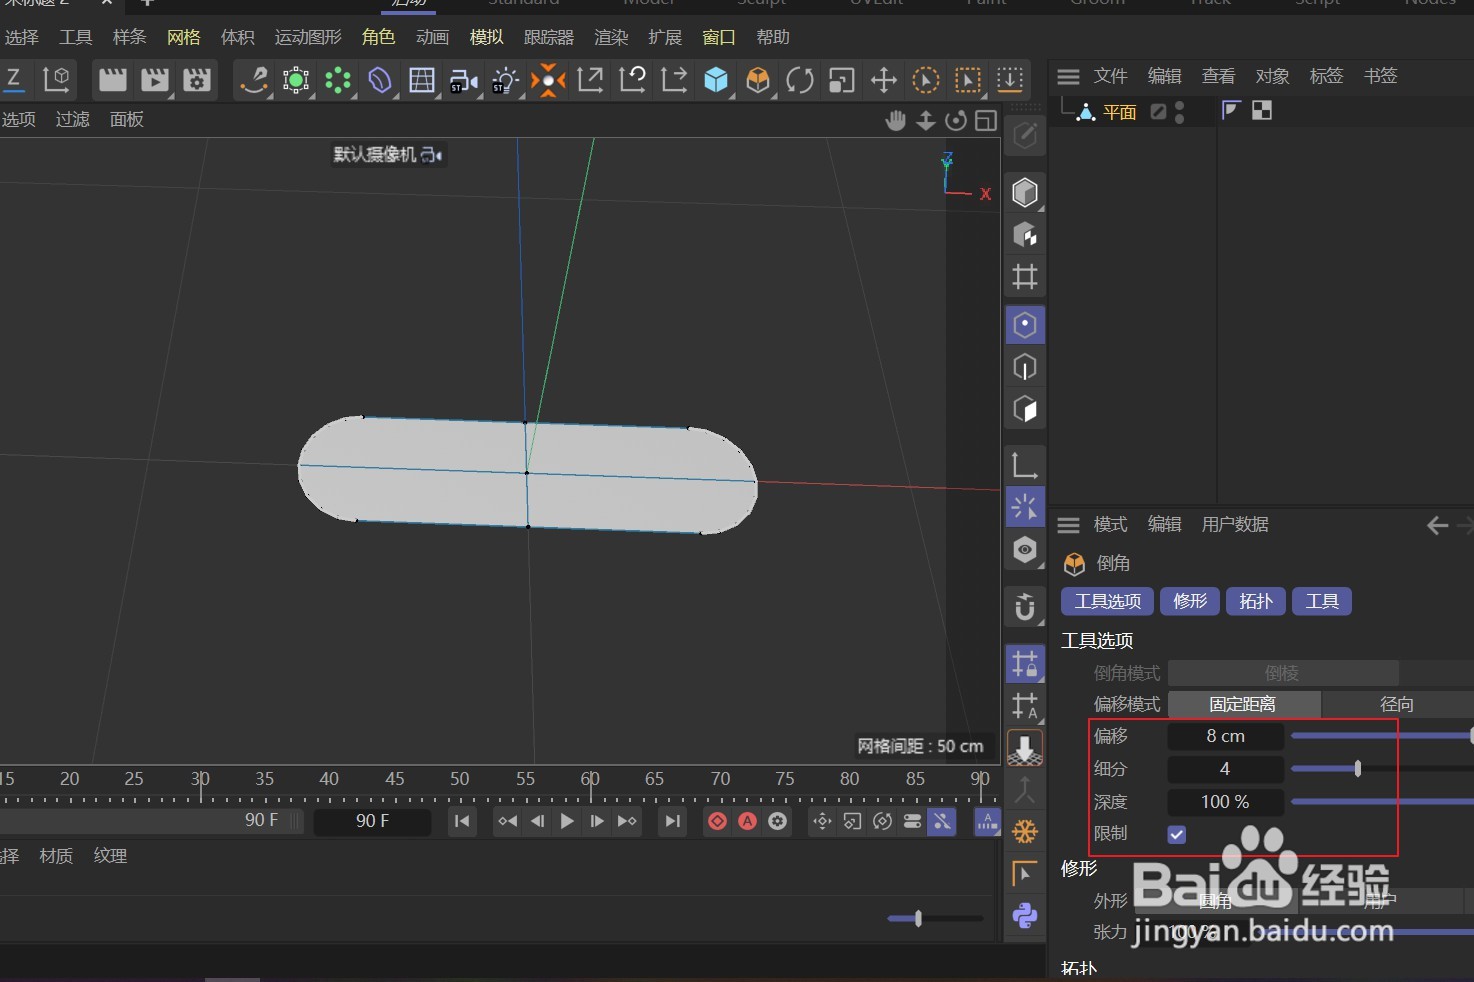Toggle autokeying red A button
The width and height of the screenshot is (1474, 982).
click(x=748, y=821)
